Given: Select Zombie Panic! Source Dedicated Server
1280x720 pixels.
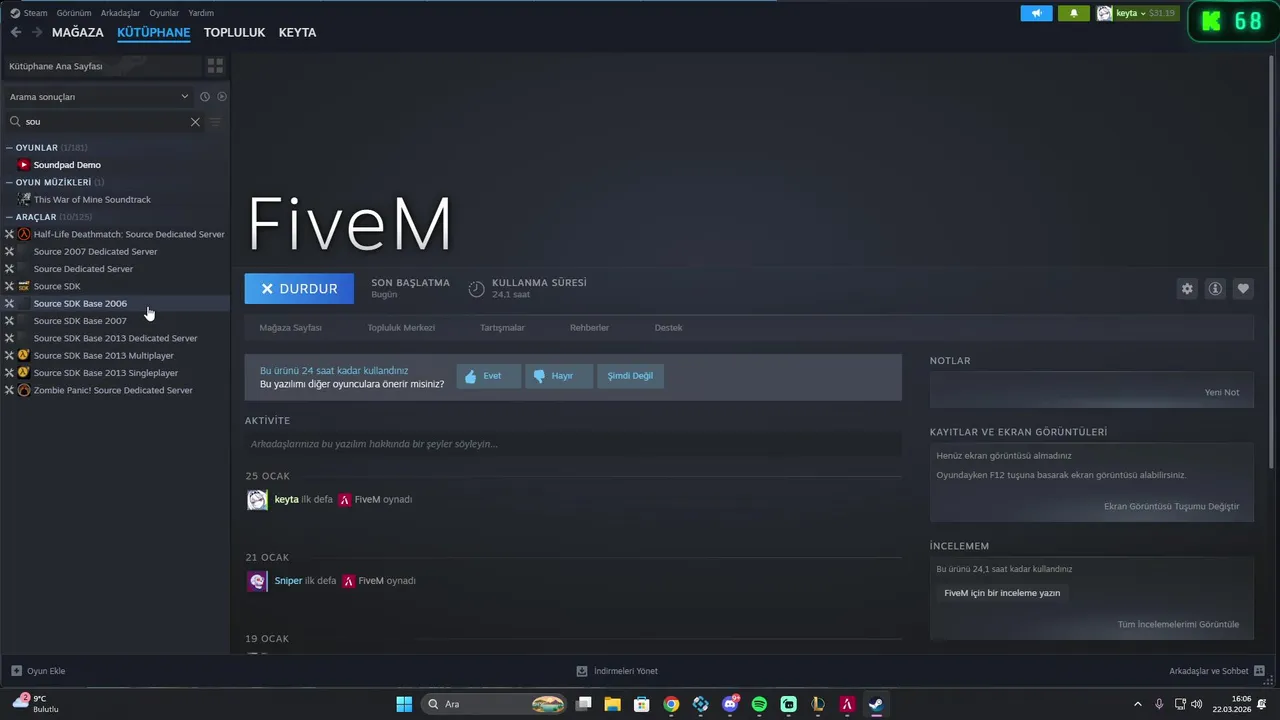Looking at the screenshot, I should [x=115, y=391].
